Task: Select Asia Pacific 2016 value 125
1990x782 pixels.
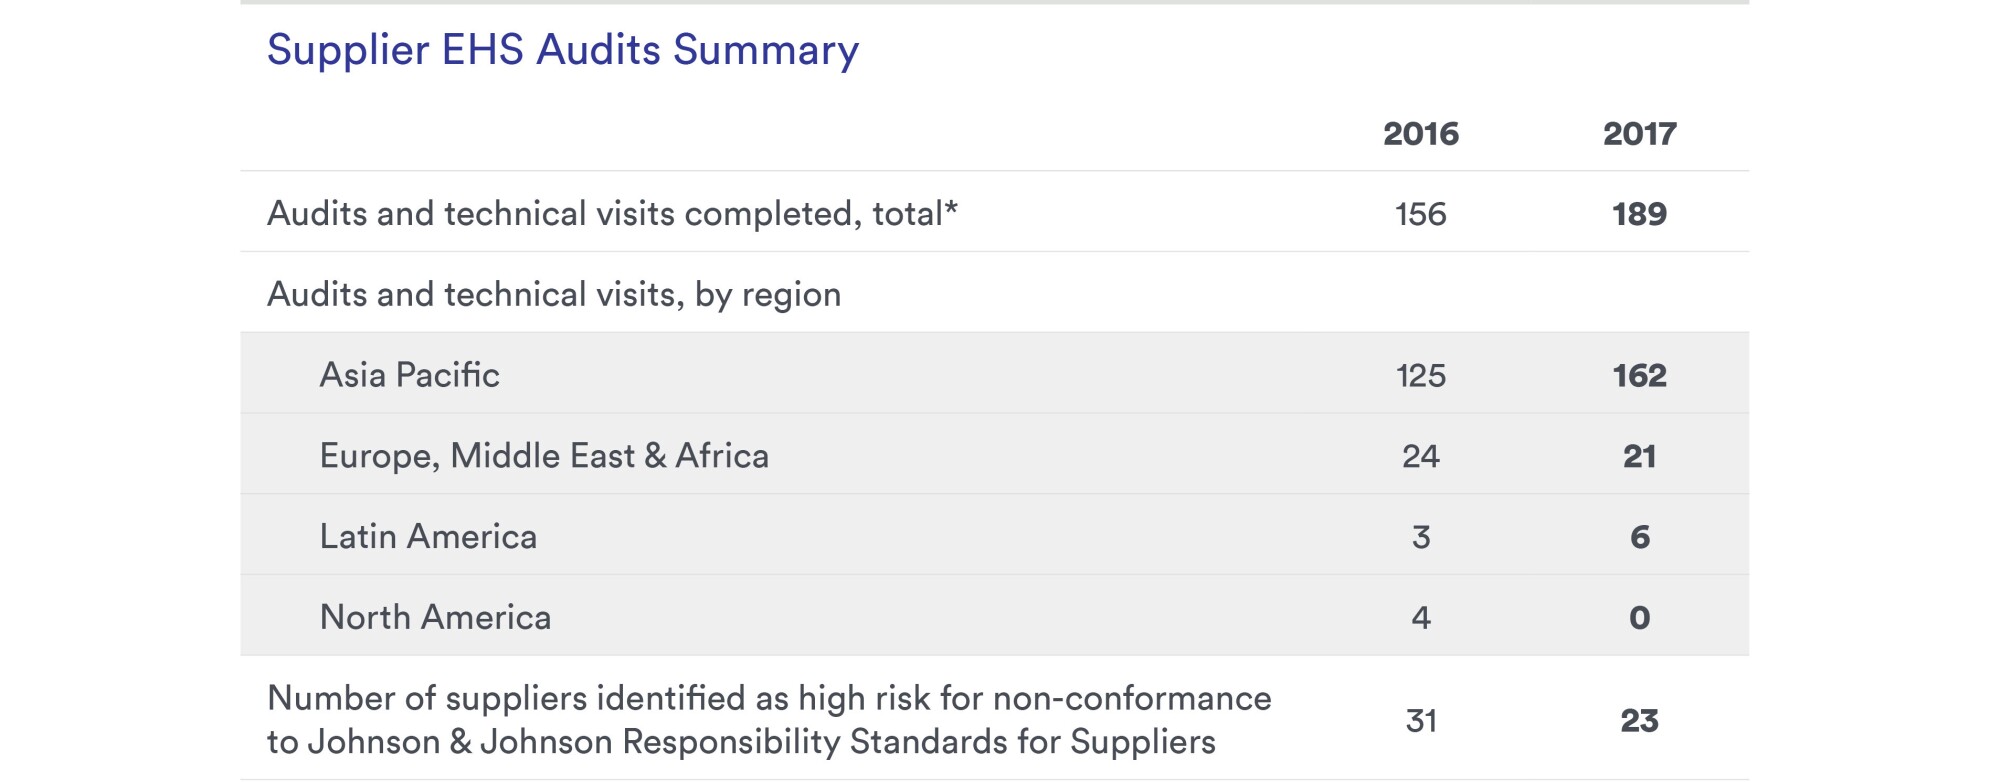Action: click(1420, 376)
